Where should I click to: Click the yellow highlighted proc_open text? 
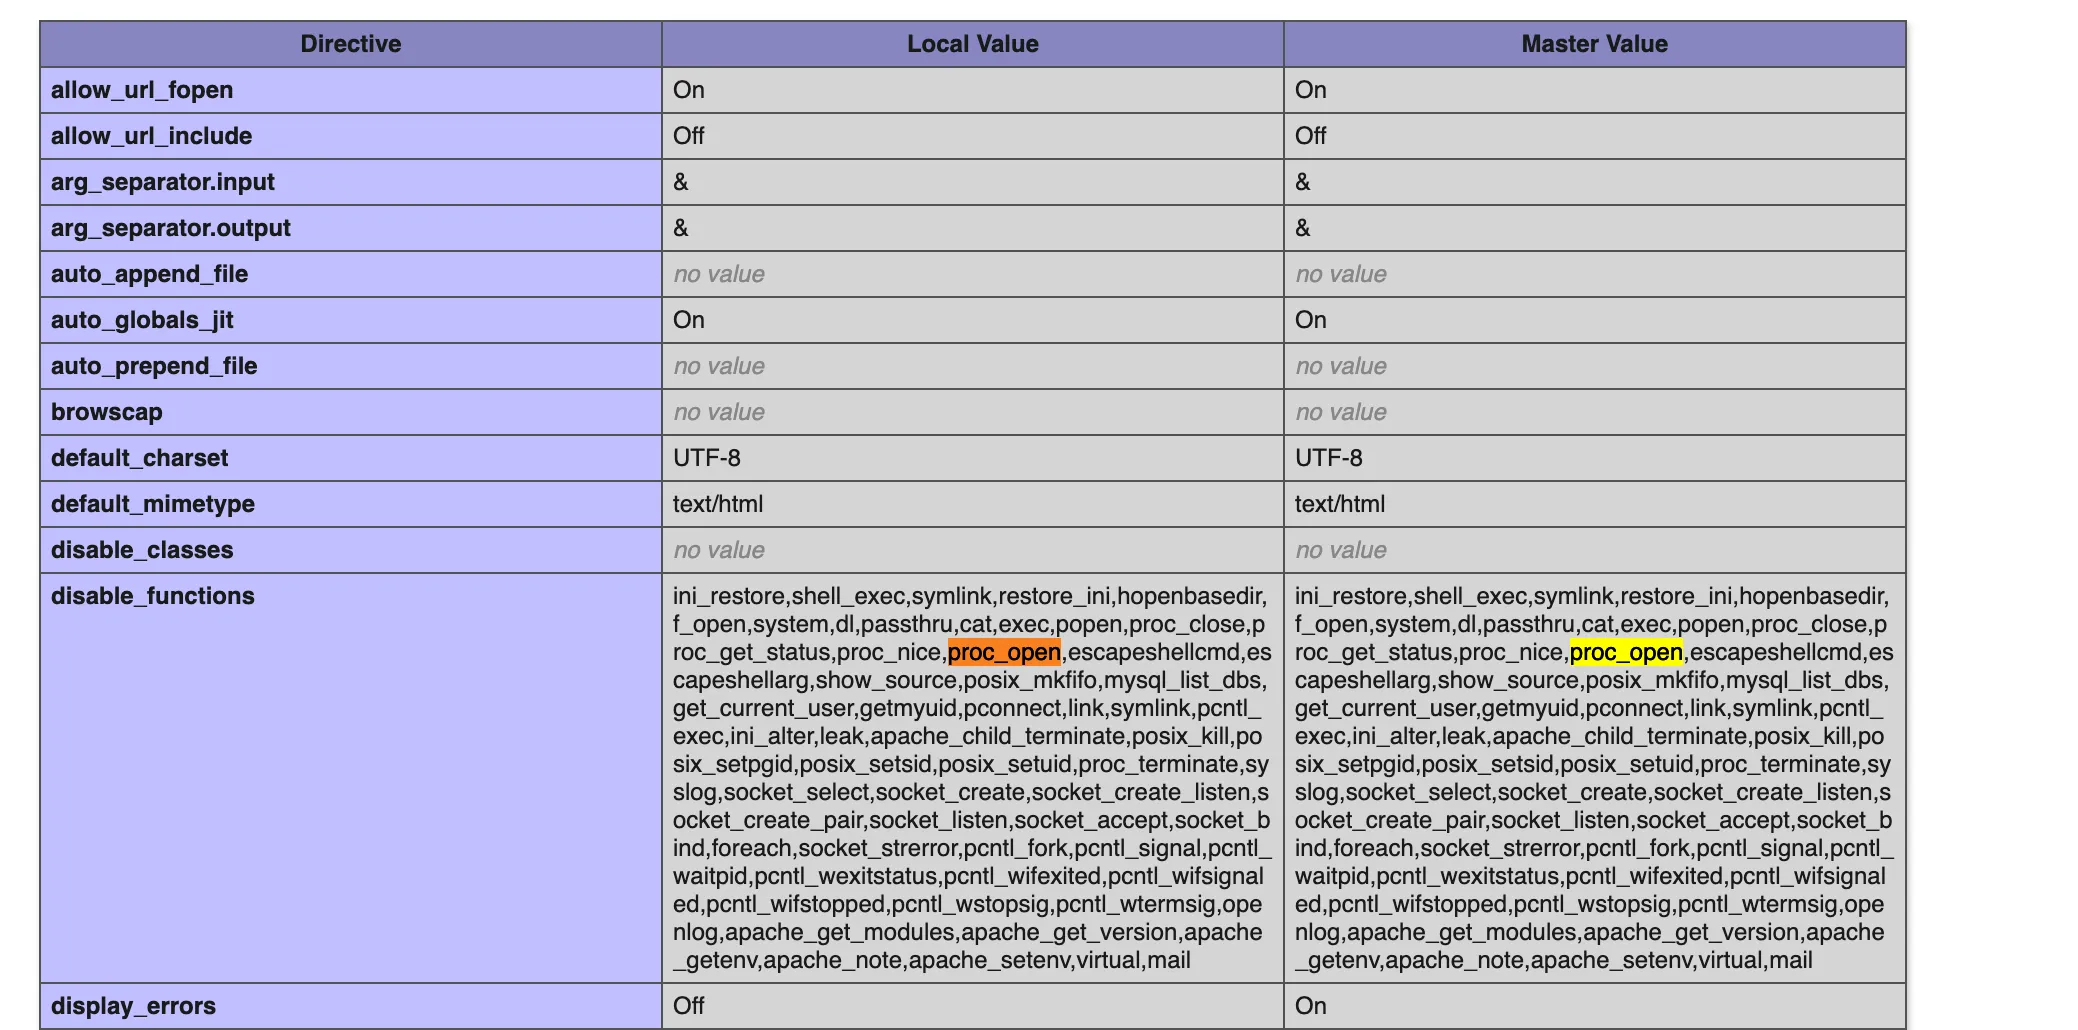[1626, 652]
